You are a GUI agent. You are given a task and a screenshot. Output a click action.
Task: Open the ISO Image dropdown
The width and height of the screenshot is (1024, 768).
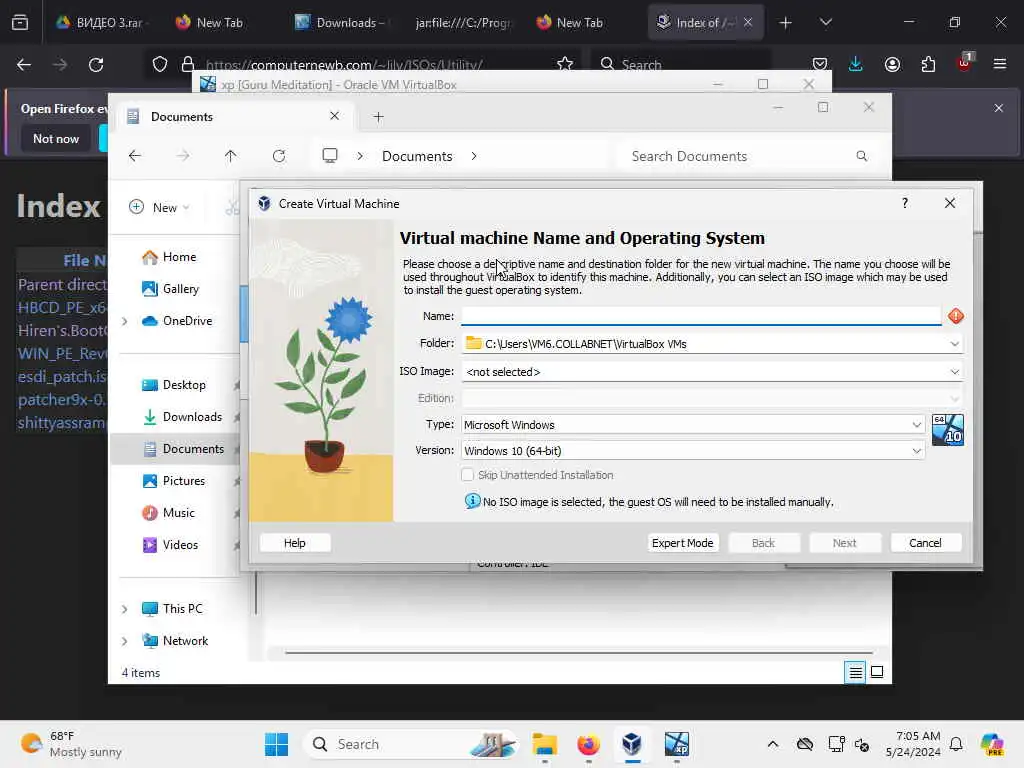click(954, 372)
